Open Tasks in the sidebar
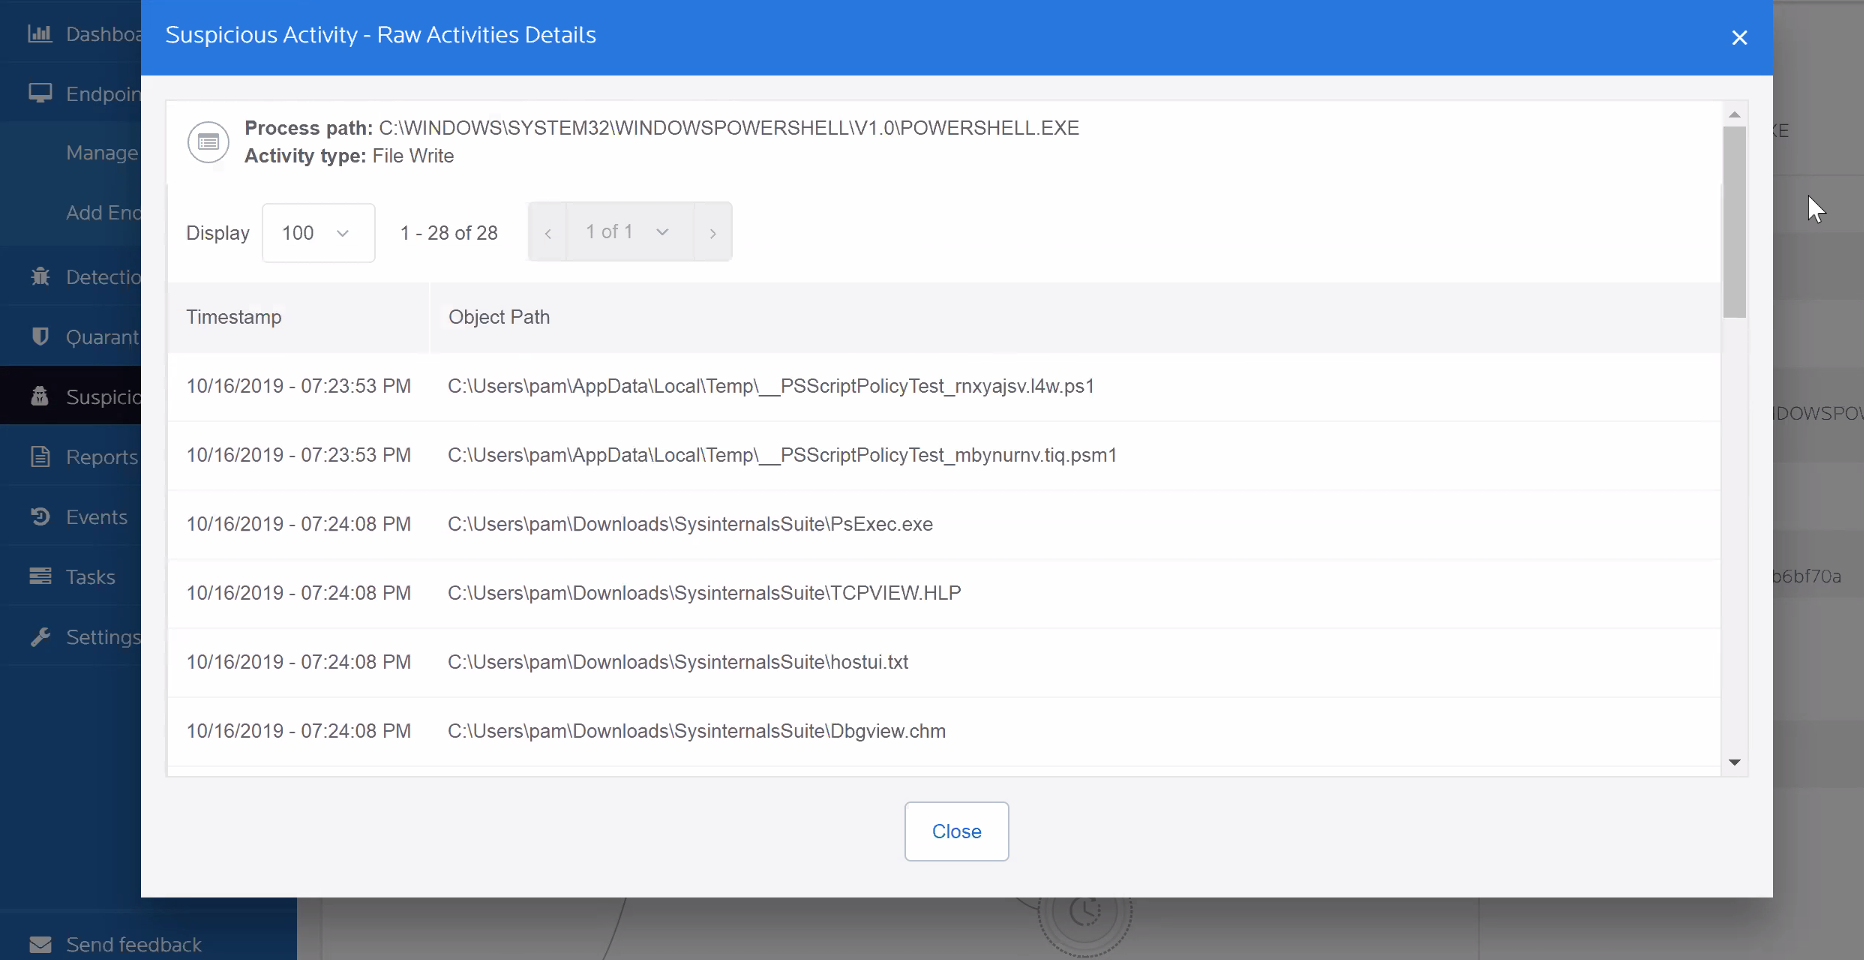 [x=90, y=577]
